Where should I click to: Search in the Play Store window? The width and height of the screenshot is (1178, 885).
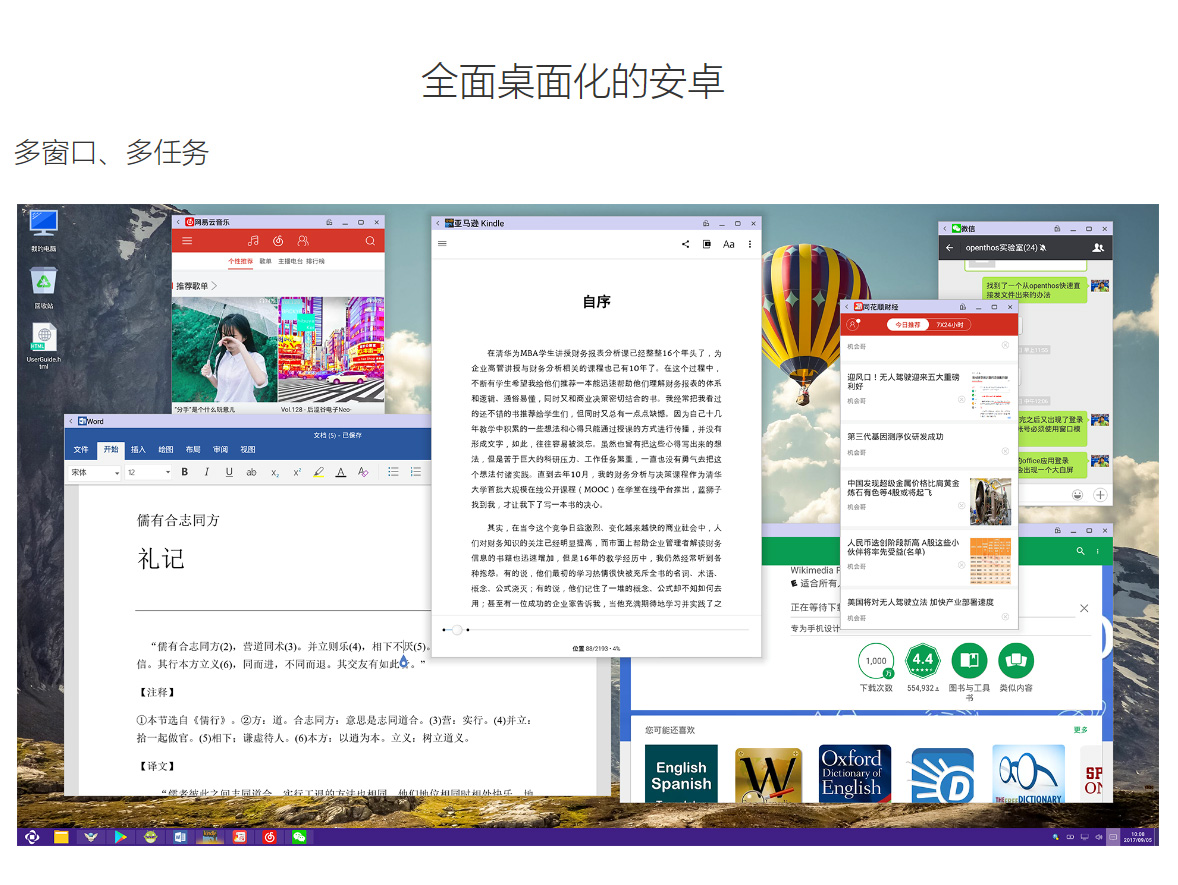(x=1080, y=551)
